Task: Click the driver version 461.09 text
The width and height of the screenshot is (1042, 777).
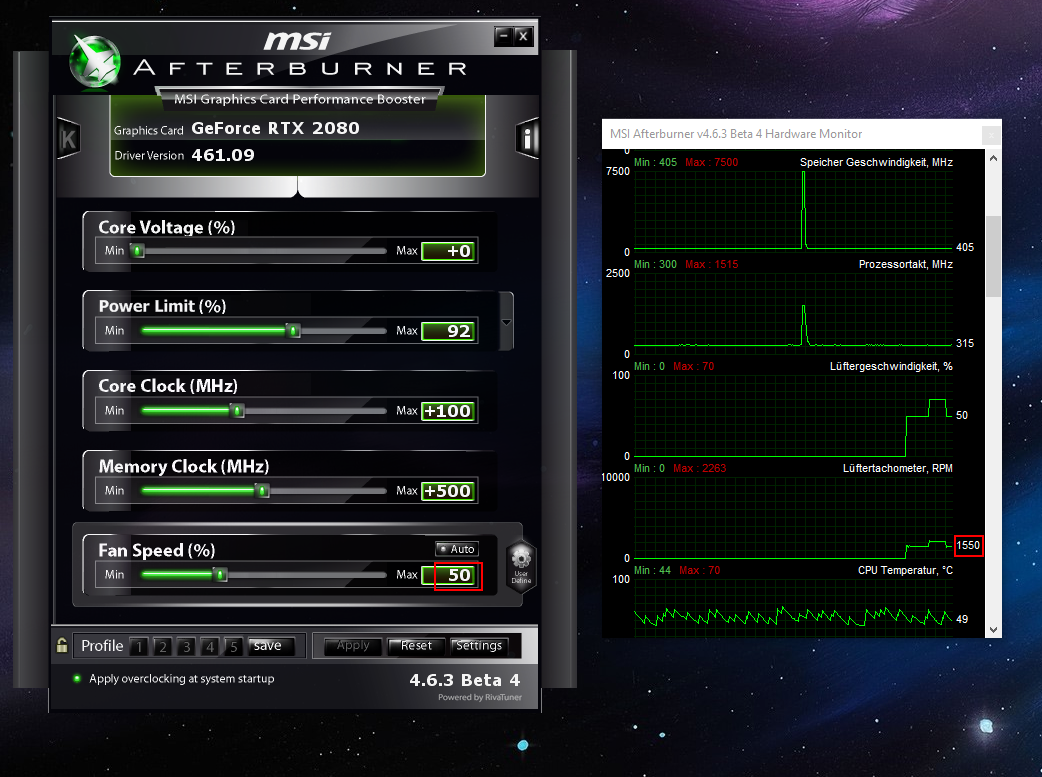Action: 223,156
